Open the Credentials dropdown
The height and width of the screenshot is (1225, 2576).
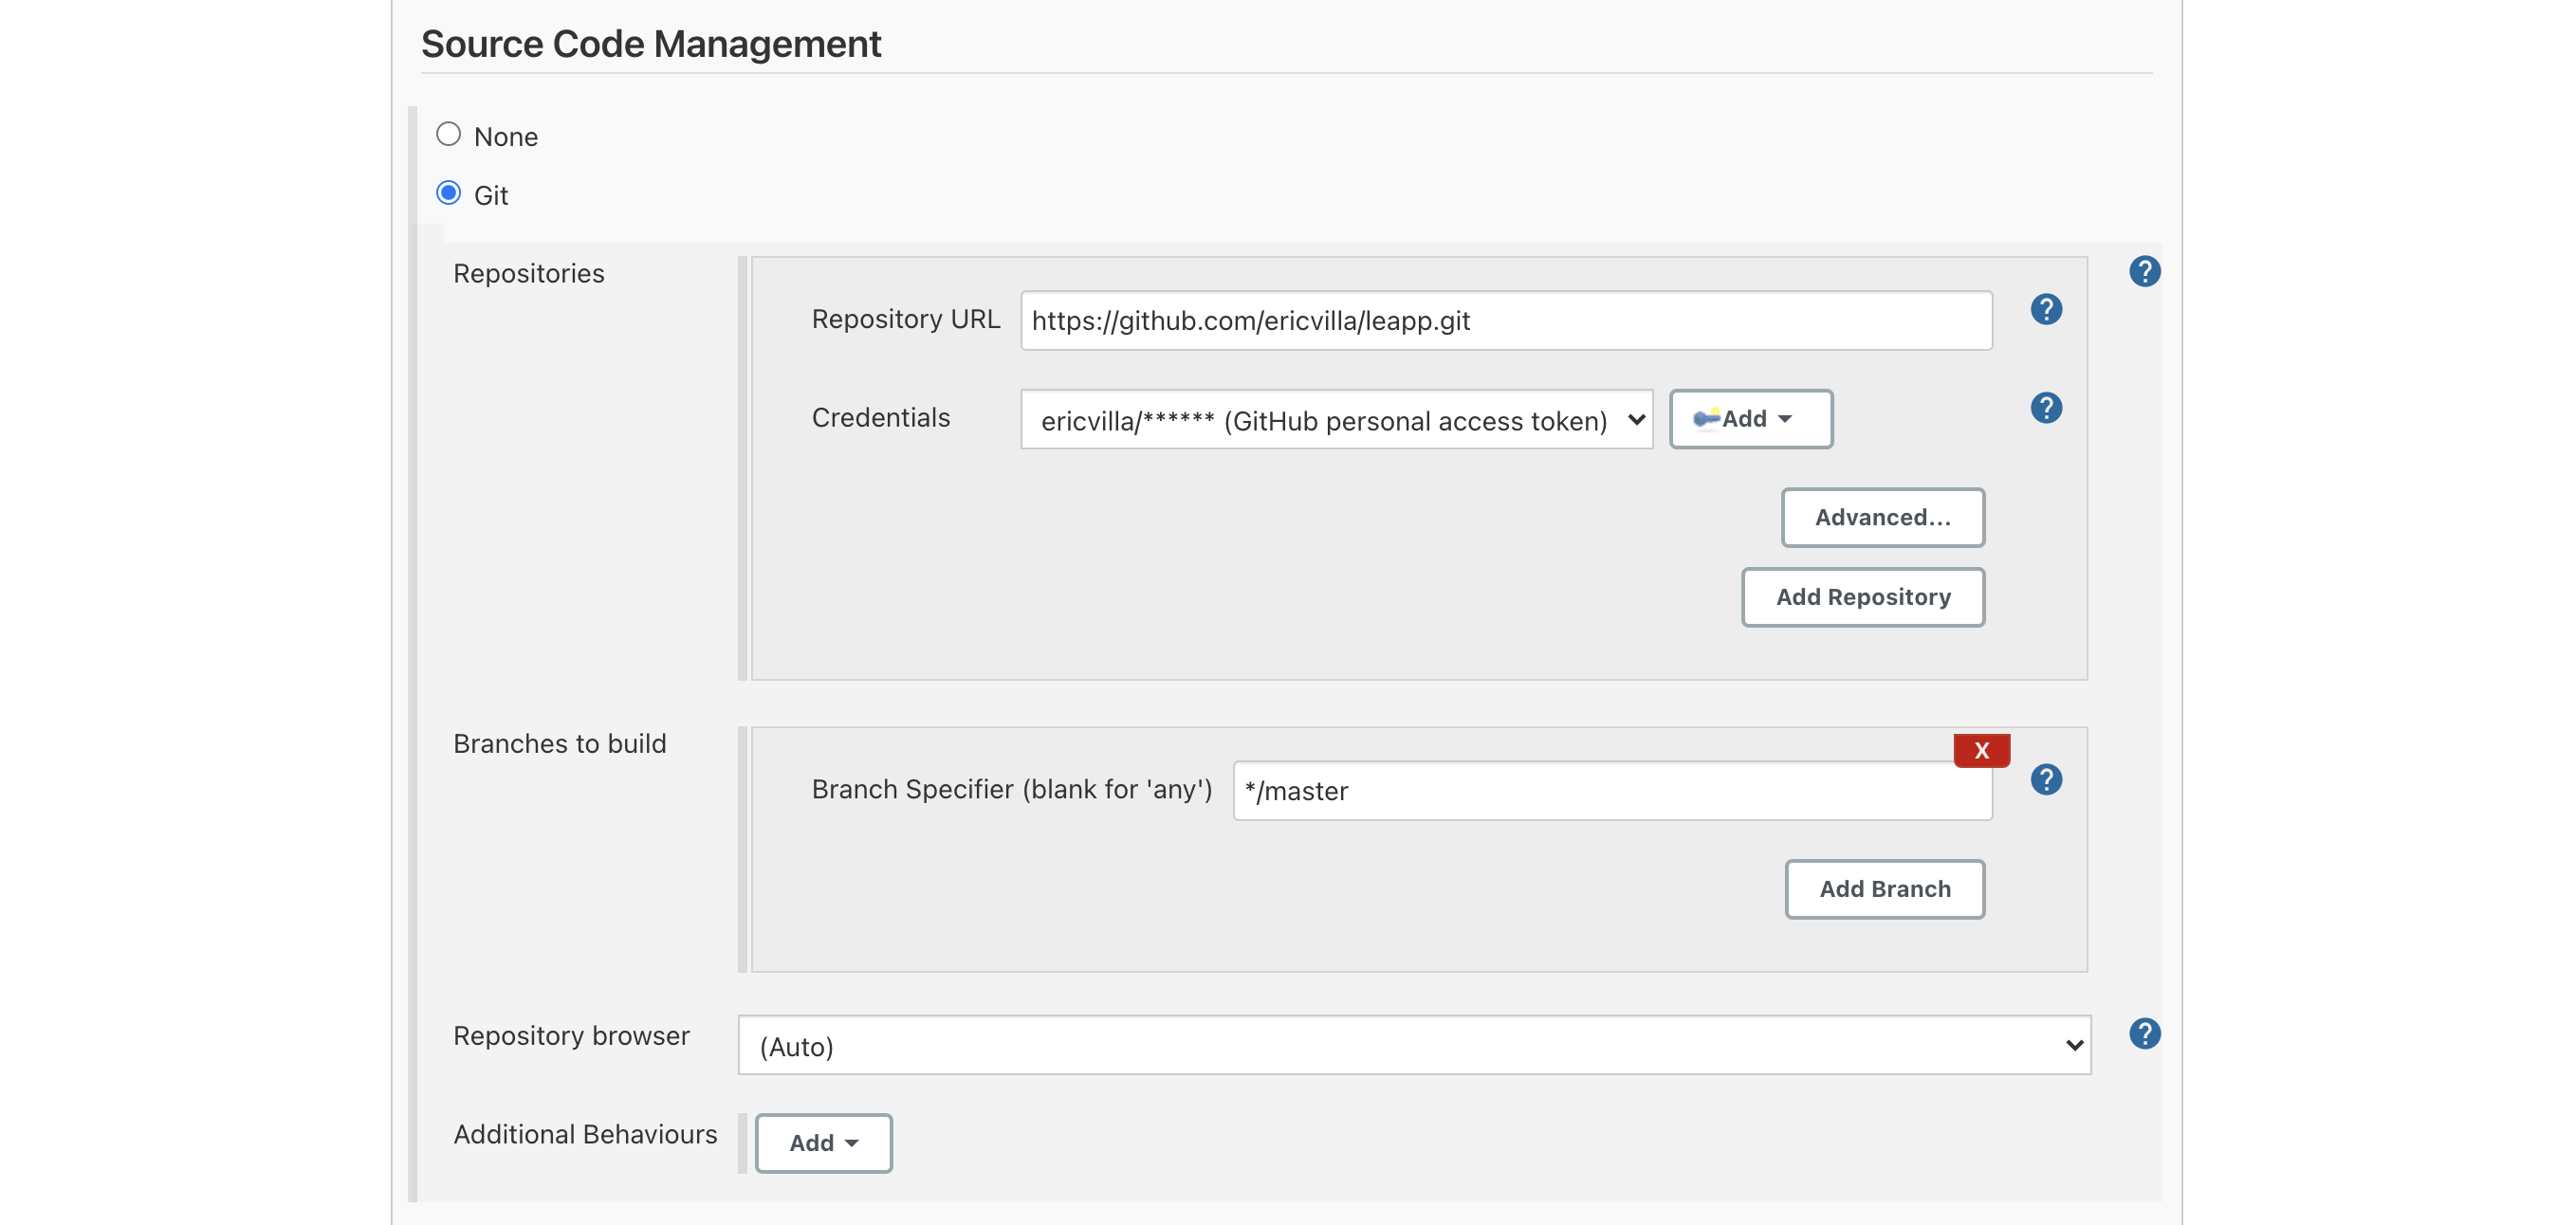(1335, 420)
